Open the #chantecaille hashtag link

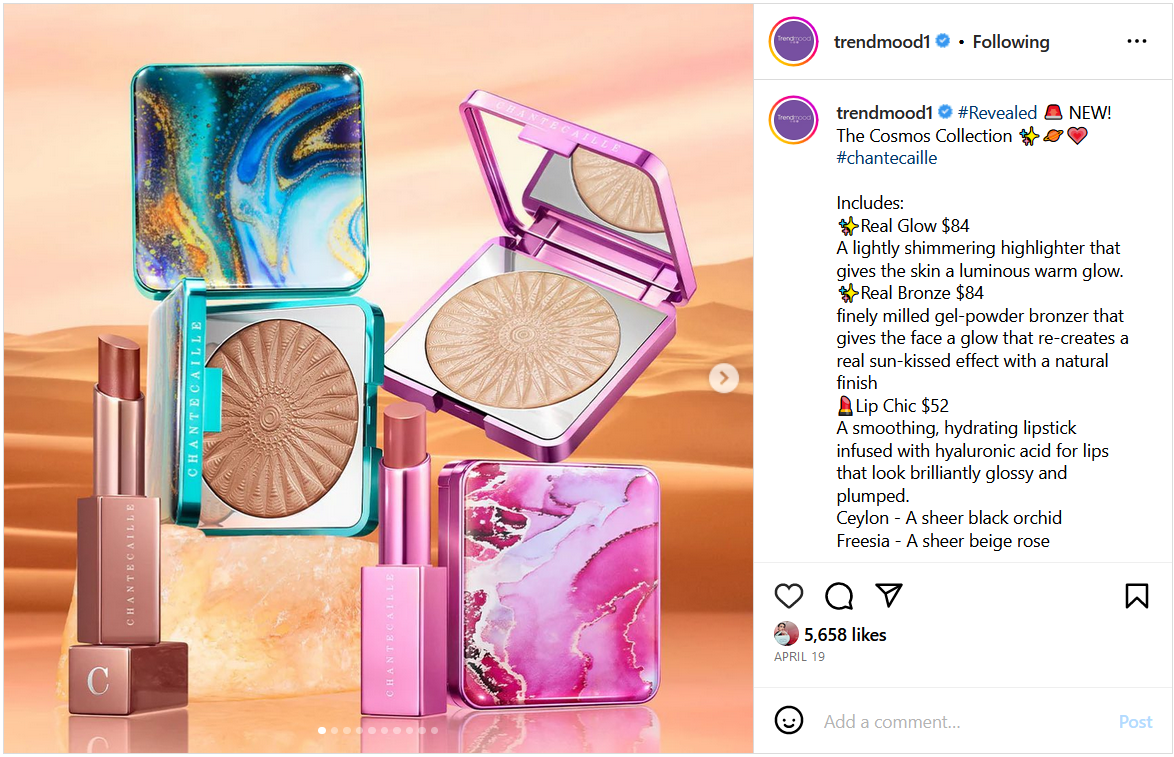click(x=886, y=158)
